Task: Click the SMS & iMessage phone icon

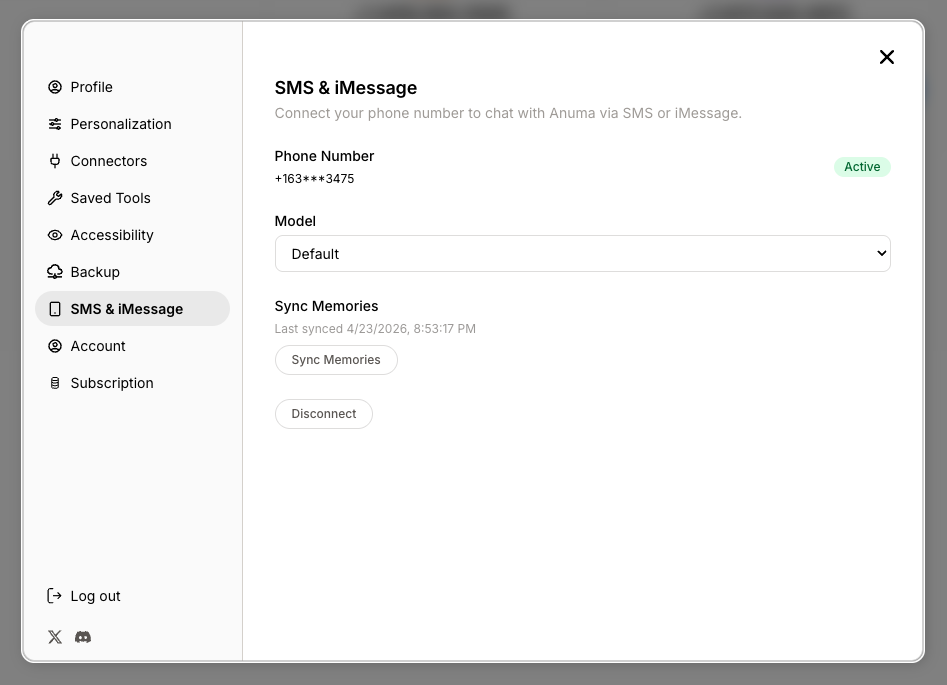Action: coord(55,309)
